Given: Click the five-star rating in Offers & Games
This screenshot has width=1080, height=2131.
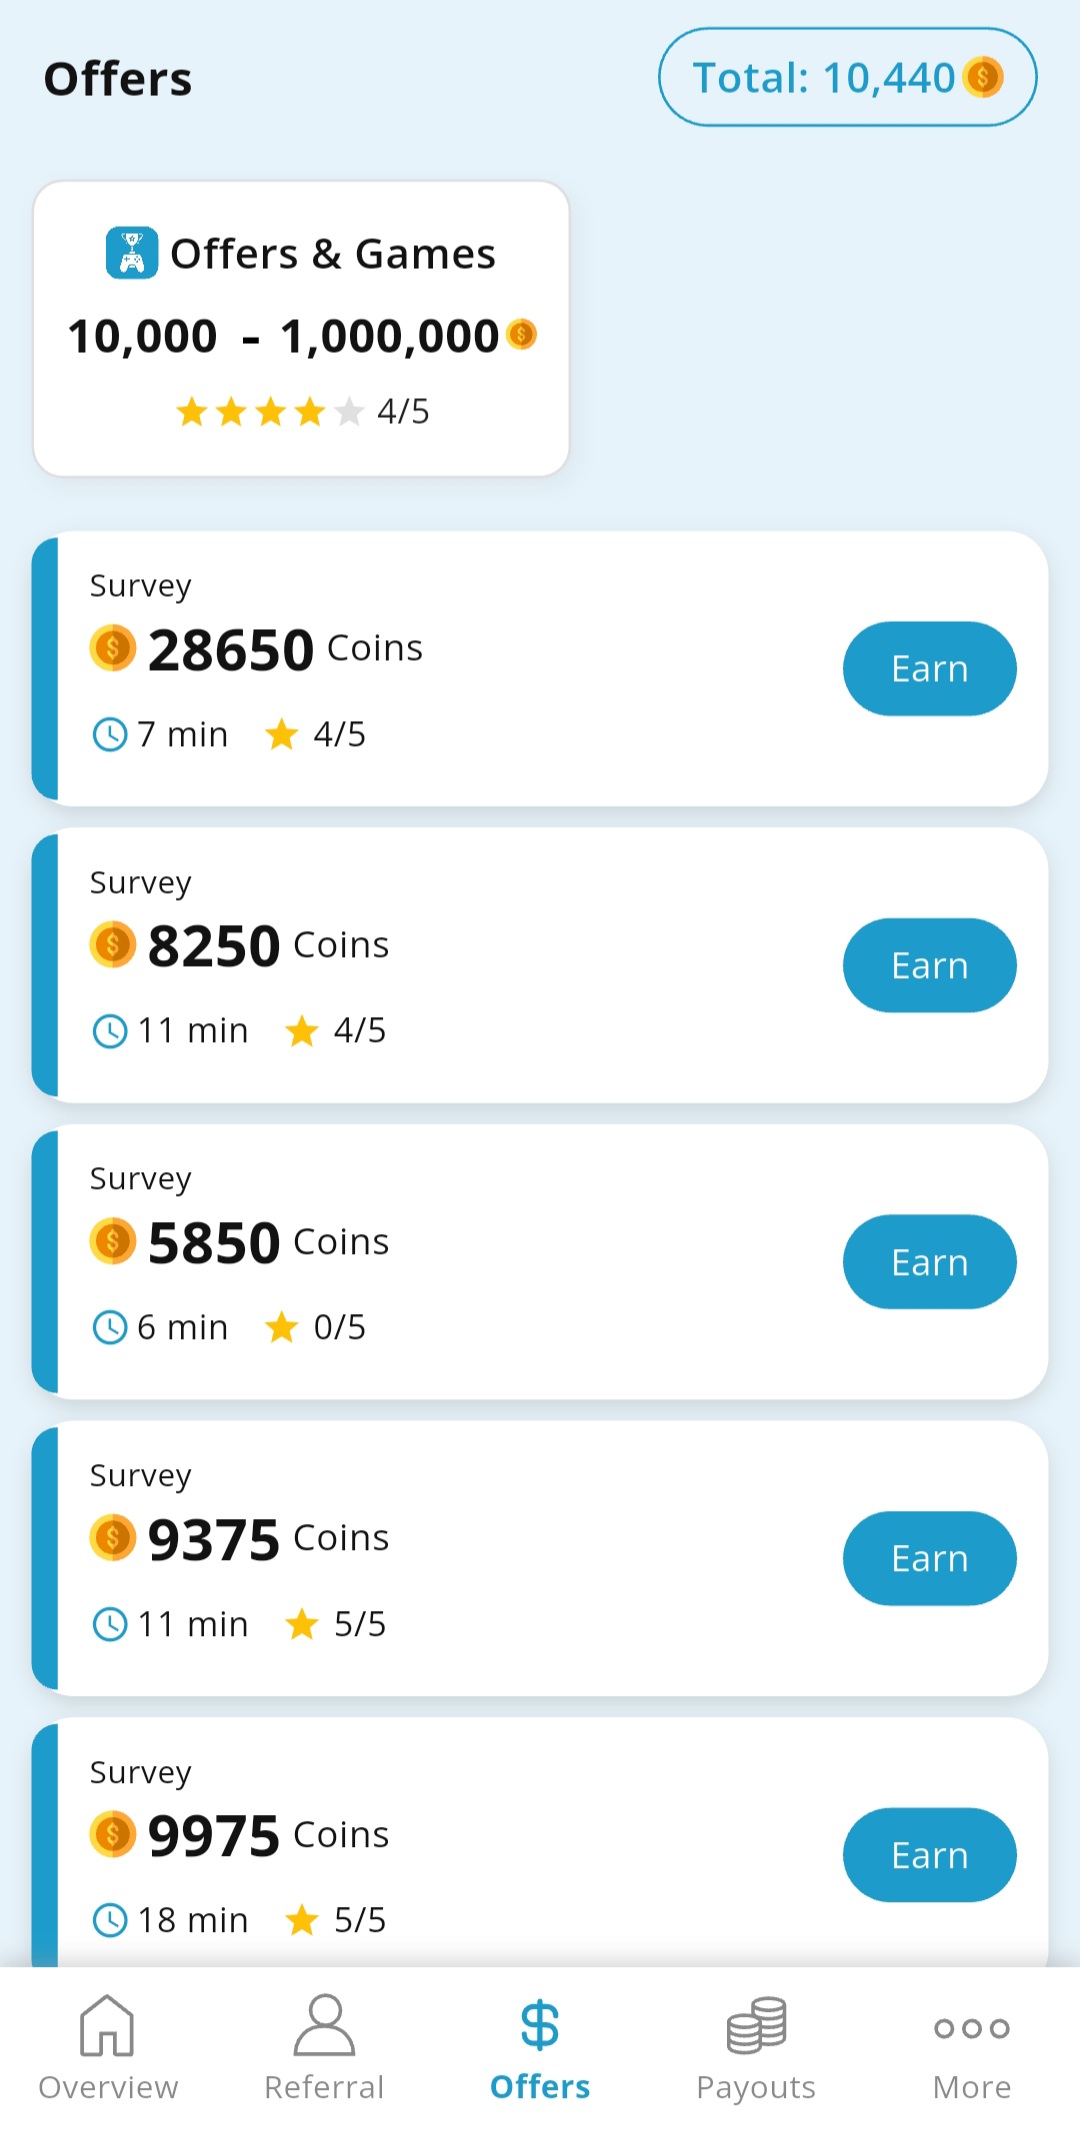Looking at the screenshot, I should (270, 411).
